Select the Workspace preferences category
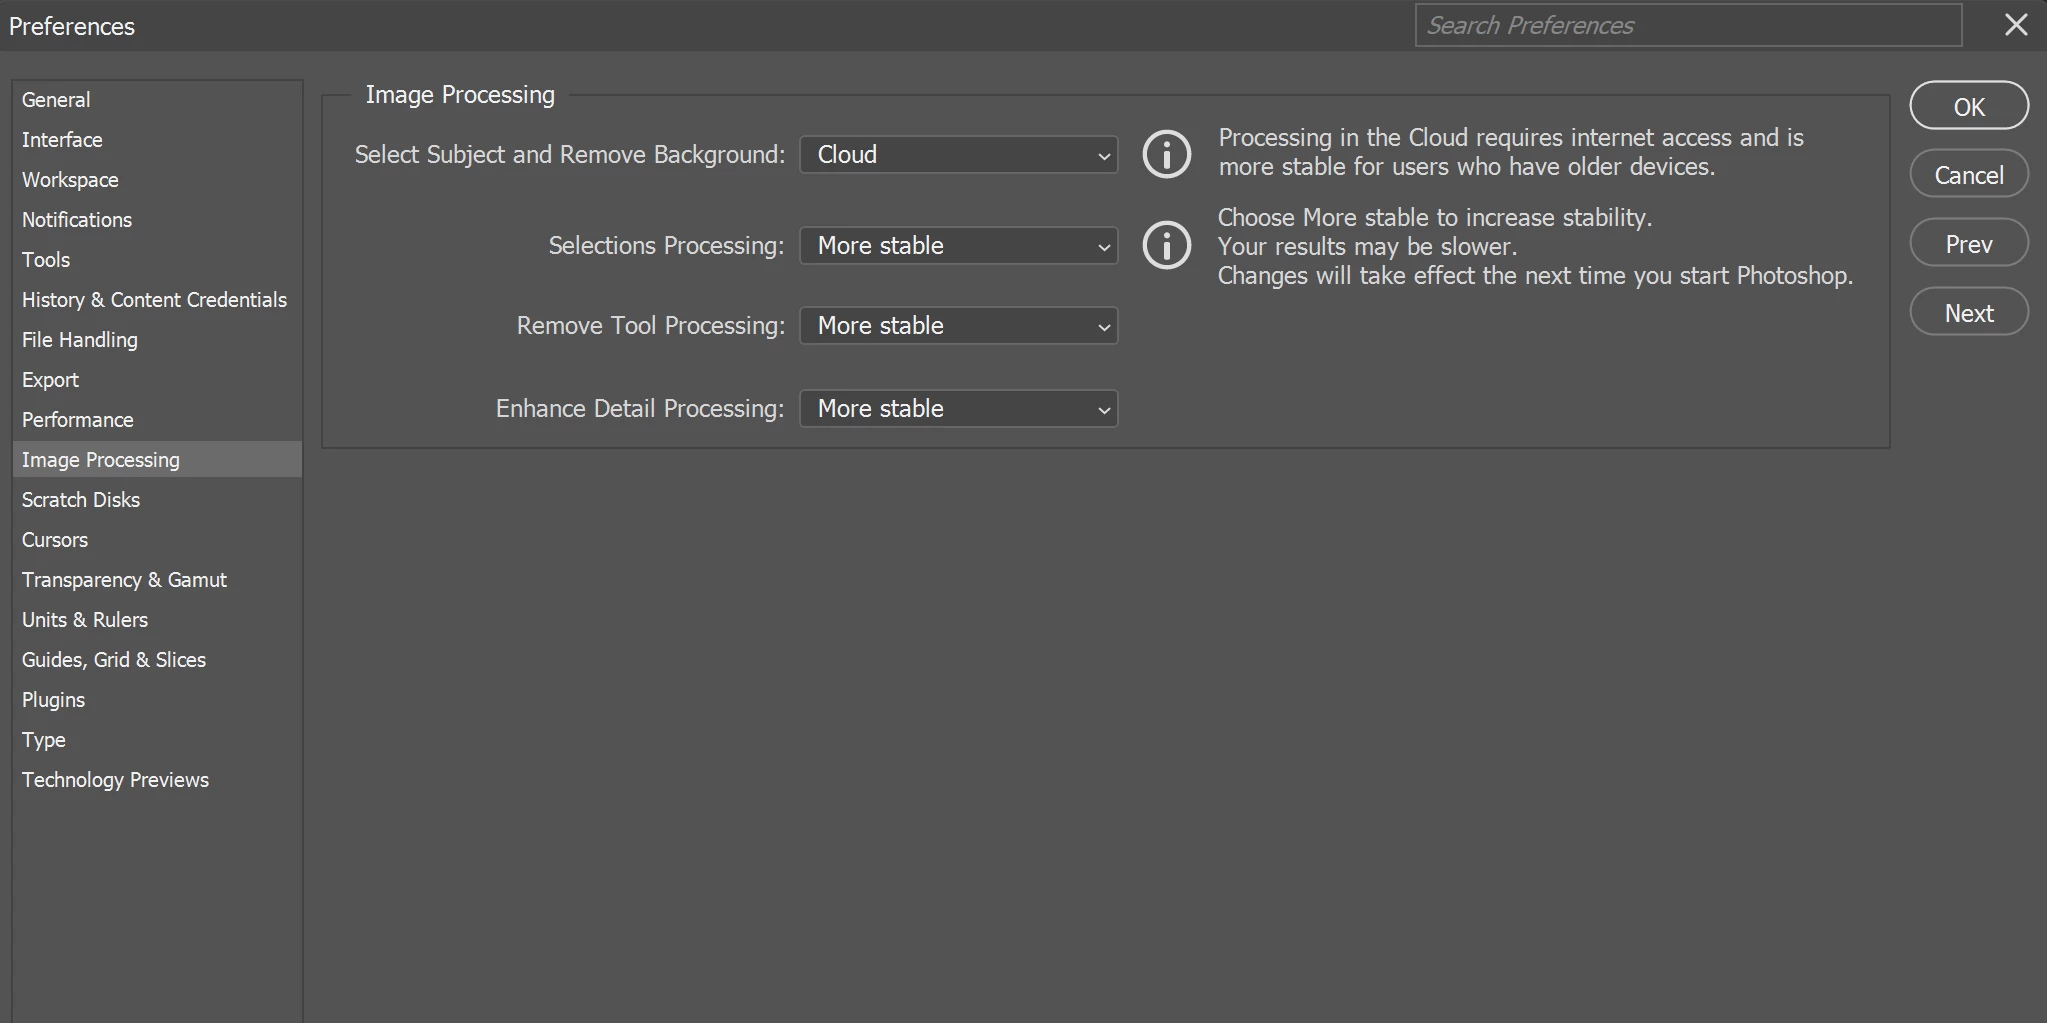Viewport: 2047px width, 1023px height. click(157, 180)
